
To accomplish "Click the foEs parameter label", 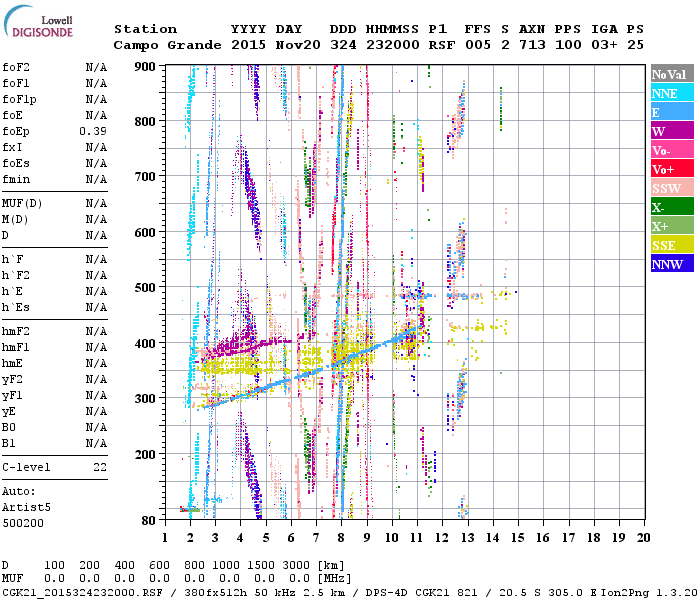I will click(16, 163).
